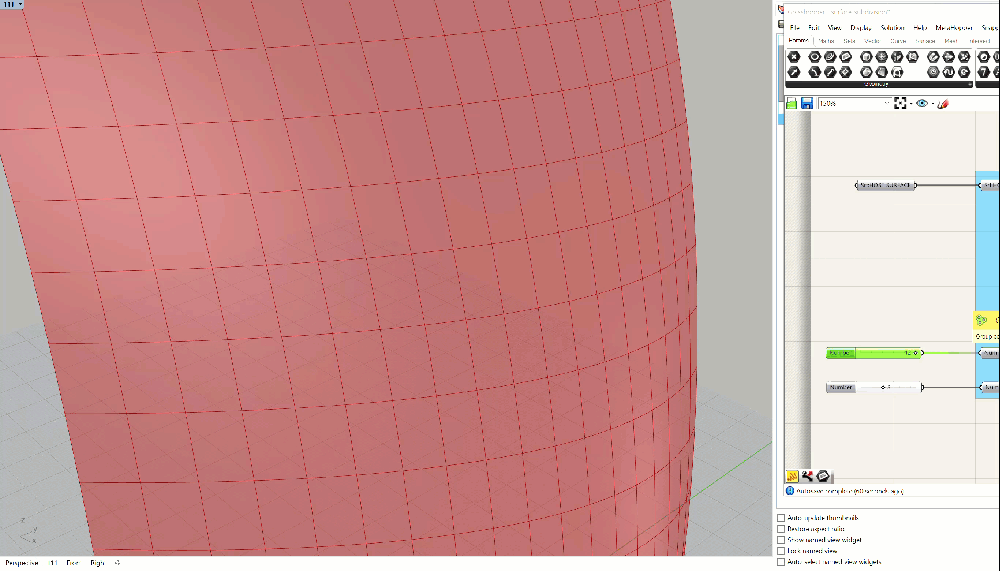Switch to the Curve component tab
The image size is (1000, 571).
tap(897, 41)
